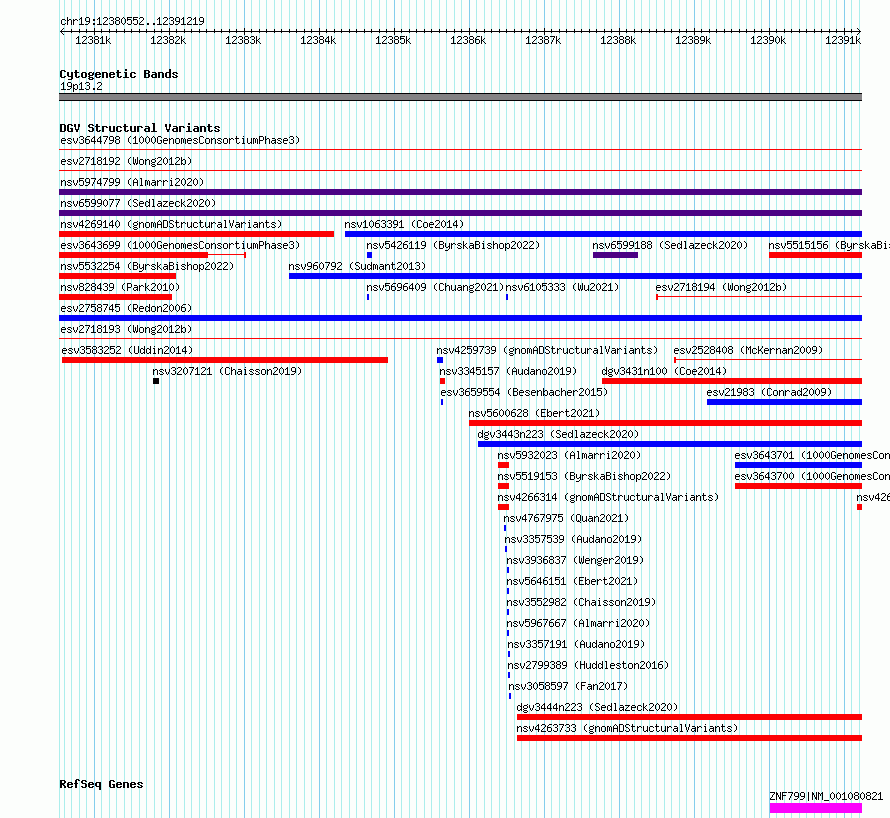The image size is (890, 818).
Task: Click the nsv2799389 (Huddleston2016) label
Action: 588,665
